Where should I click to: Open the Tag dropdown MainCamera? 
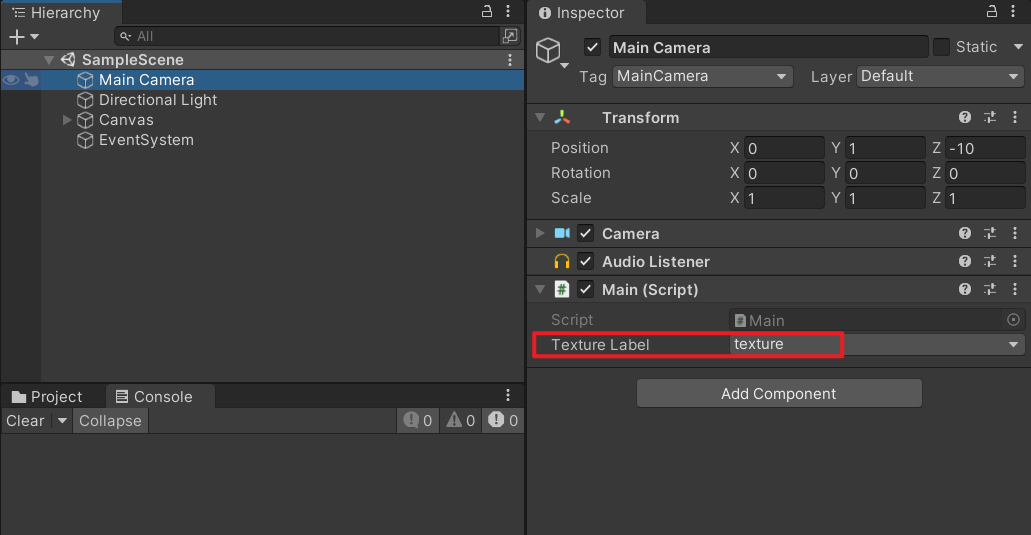pos(702,76)
